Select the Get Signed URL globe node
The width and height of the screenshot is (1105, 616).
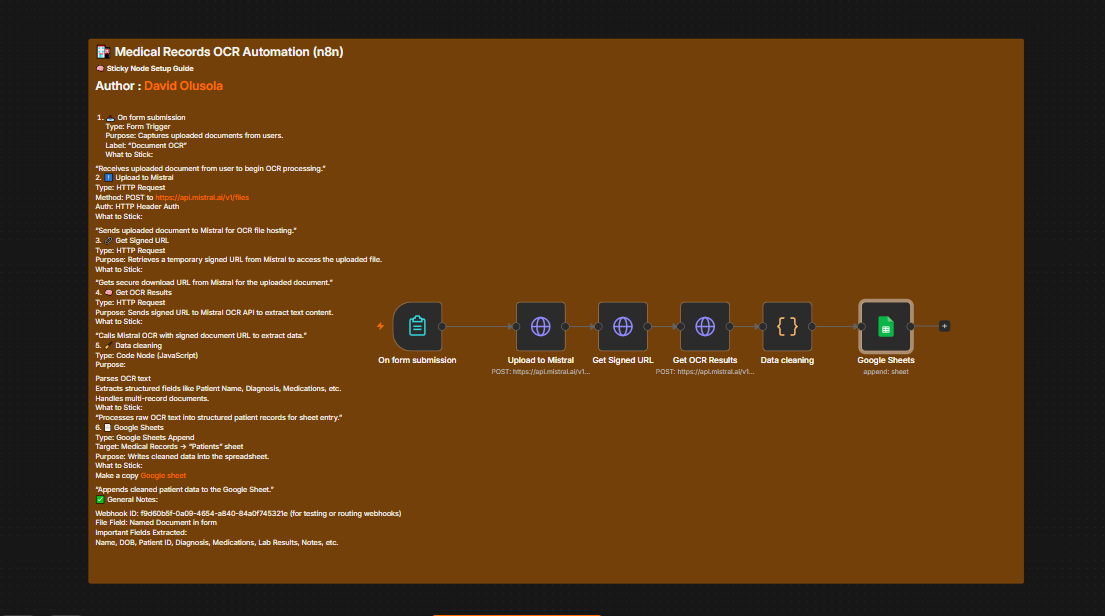[x=623, y=326]
